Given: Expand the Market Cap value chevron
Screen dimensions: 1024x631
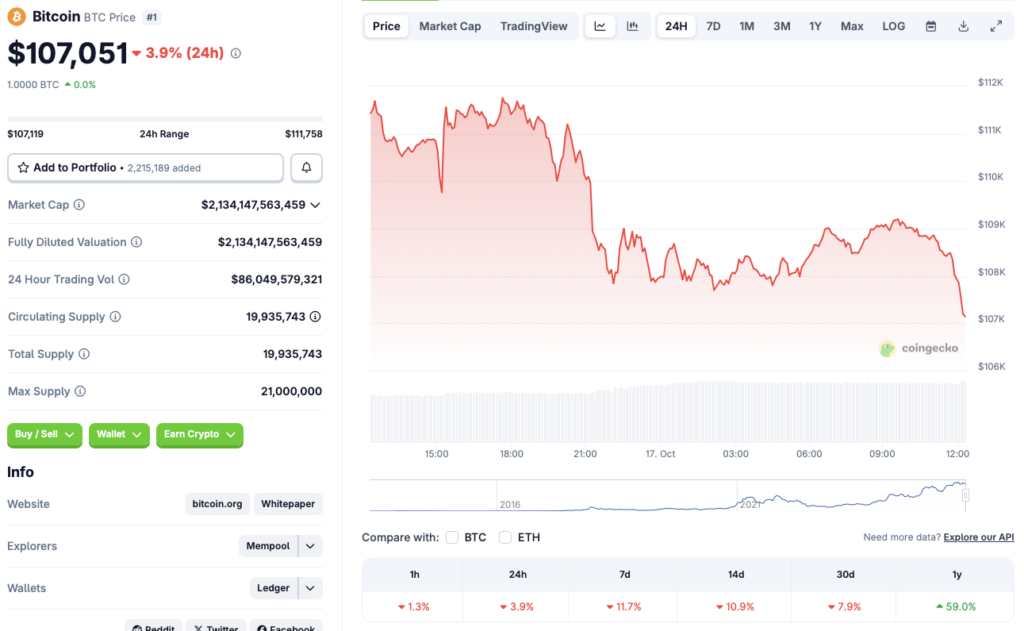Looking at the screenshot, I should pyautogui.click(x=316, y=205).
